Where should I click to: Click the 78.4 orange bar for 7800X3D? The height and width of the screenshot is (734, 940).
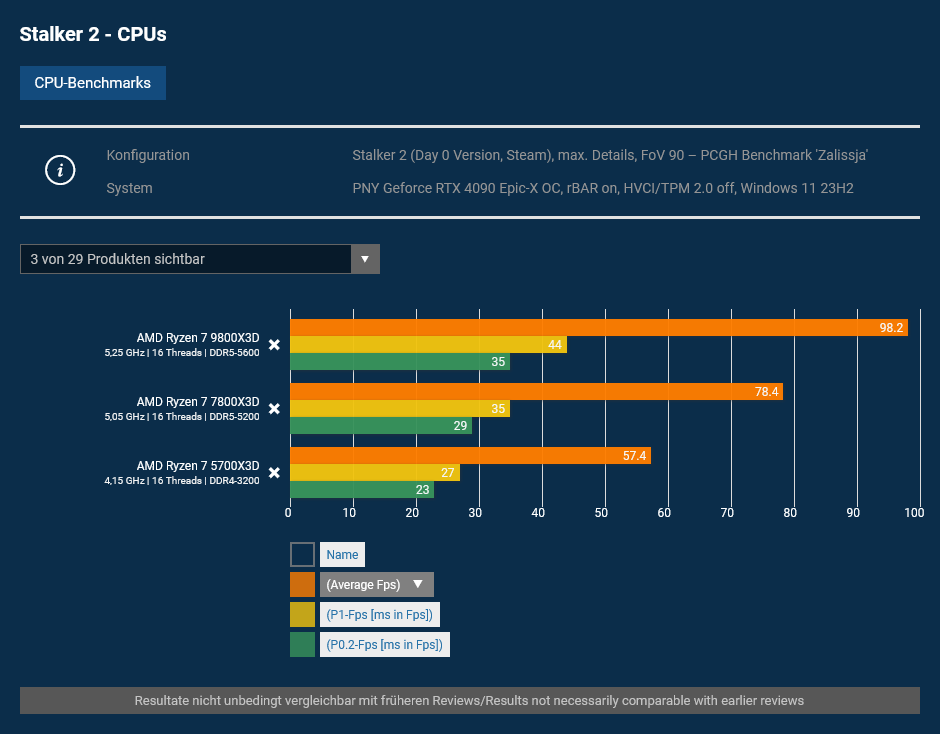tap(537, 392)
